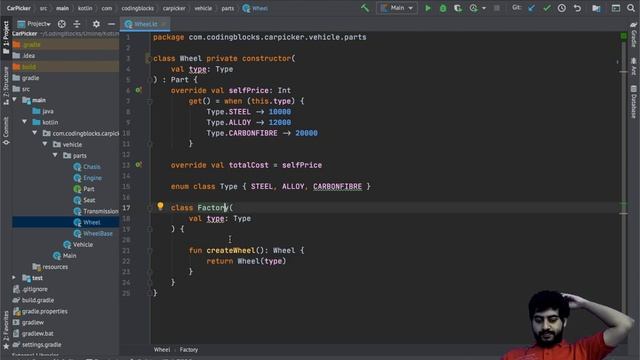Collapse the main folder in tree
This screenshot has height=360, width=640.
pyautogui.click(x=15, y=100)
